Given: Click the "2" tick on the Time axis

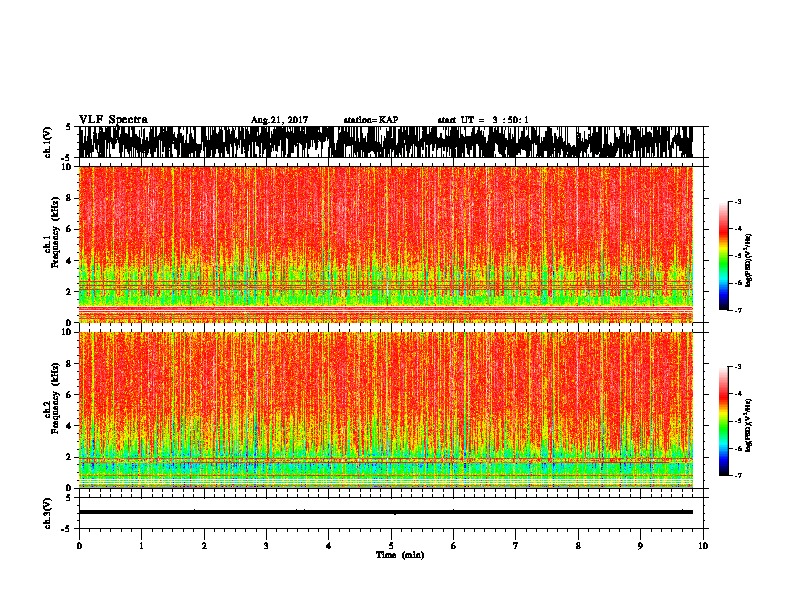Looking at the screenshot, I should (204, 546).
